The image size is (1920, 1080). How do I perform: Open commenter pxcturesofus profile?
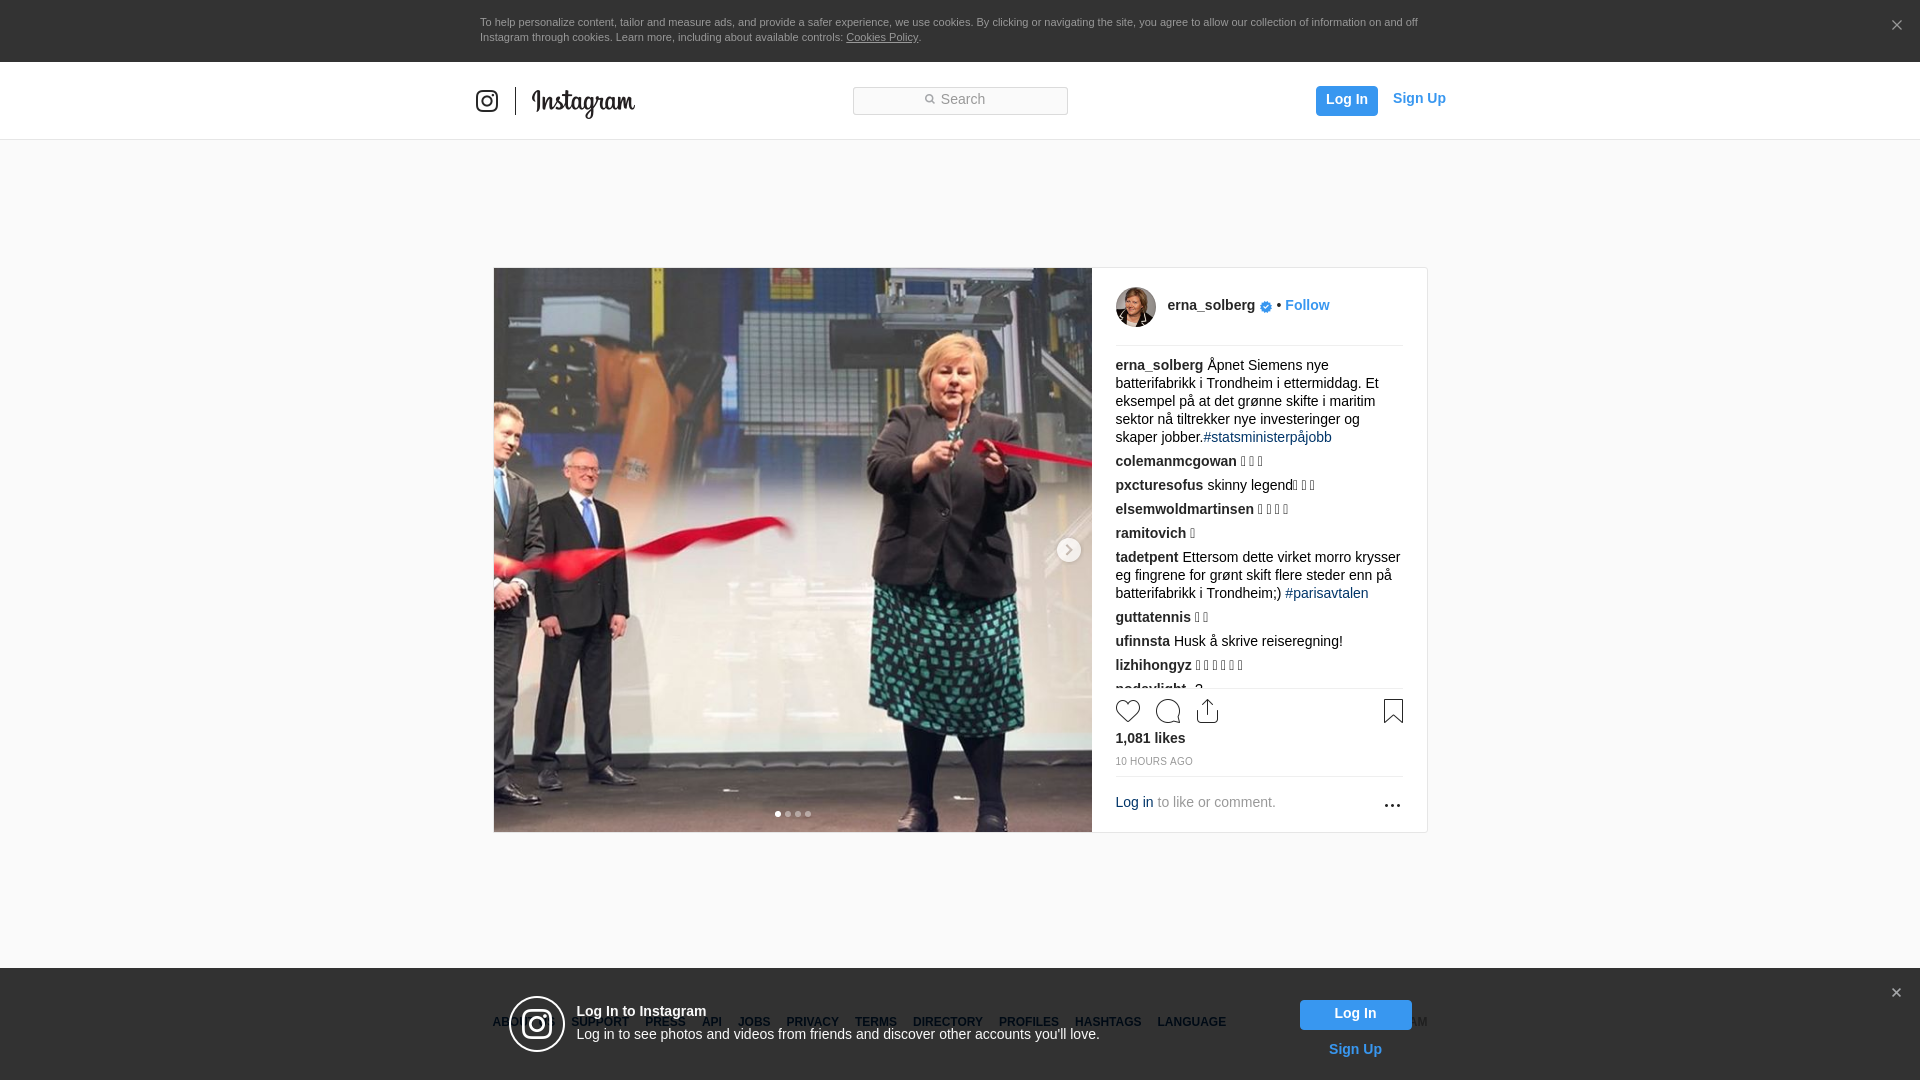(x=1159, y=485)
